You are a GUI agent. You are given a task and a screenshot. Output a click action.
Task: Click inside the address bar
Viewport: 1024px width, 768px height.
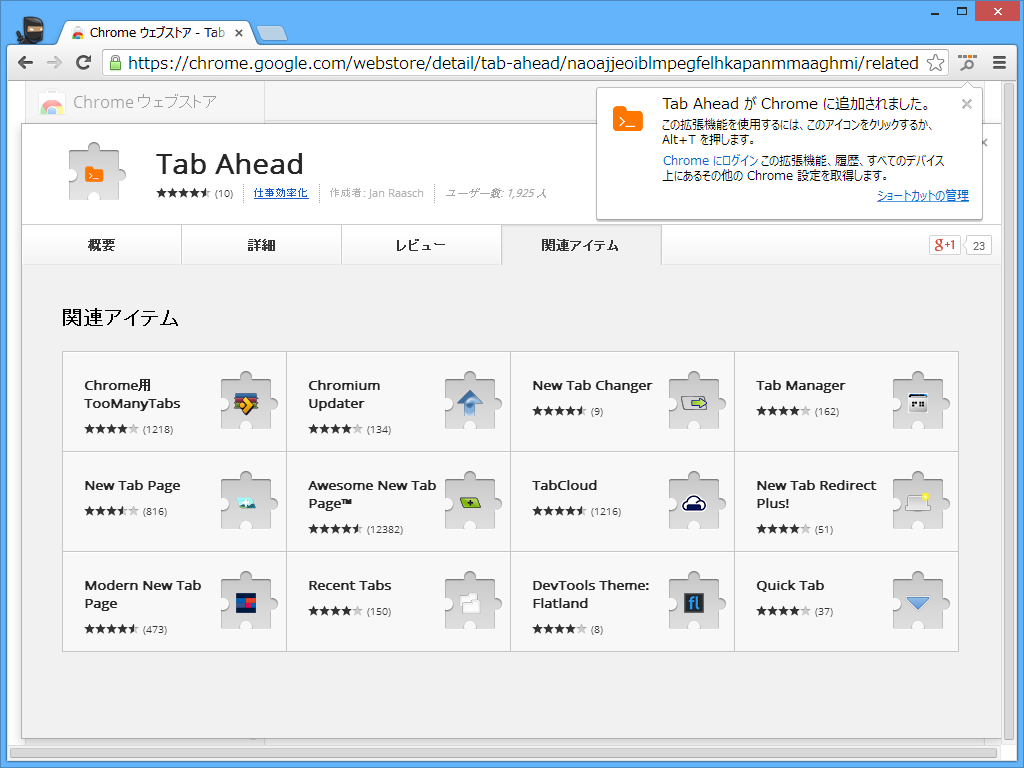(x=500, y=62)
